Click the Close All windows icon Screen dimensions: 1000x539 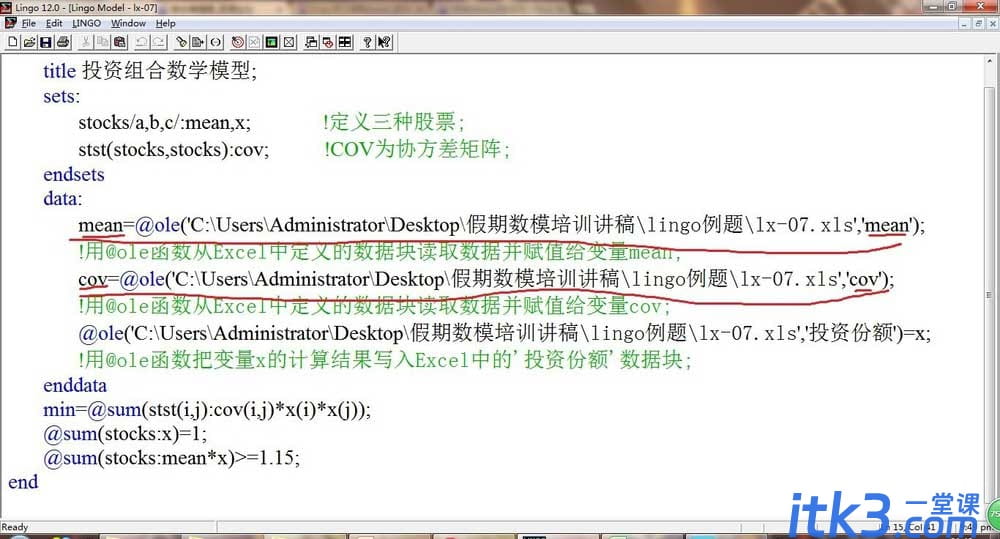[328, 42]
